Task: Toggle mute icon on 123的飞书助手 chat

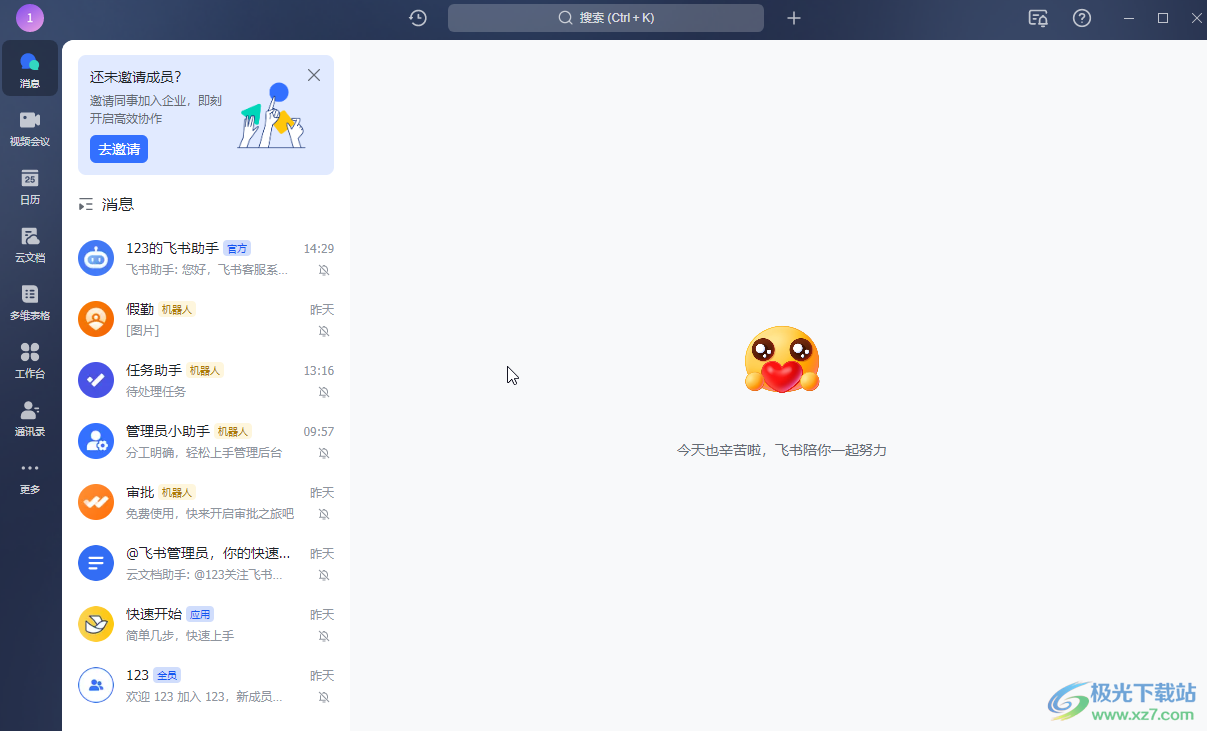Action: pyautogui.click(x=324, y=270)
